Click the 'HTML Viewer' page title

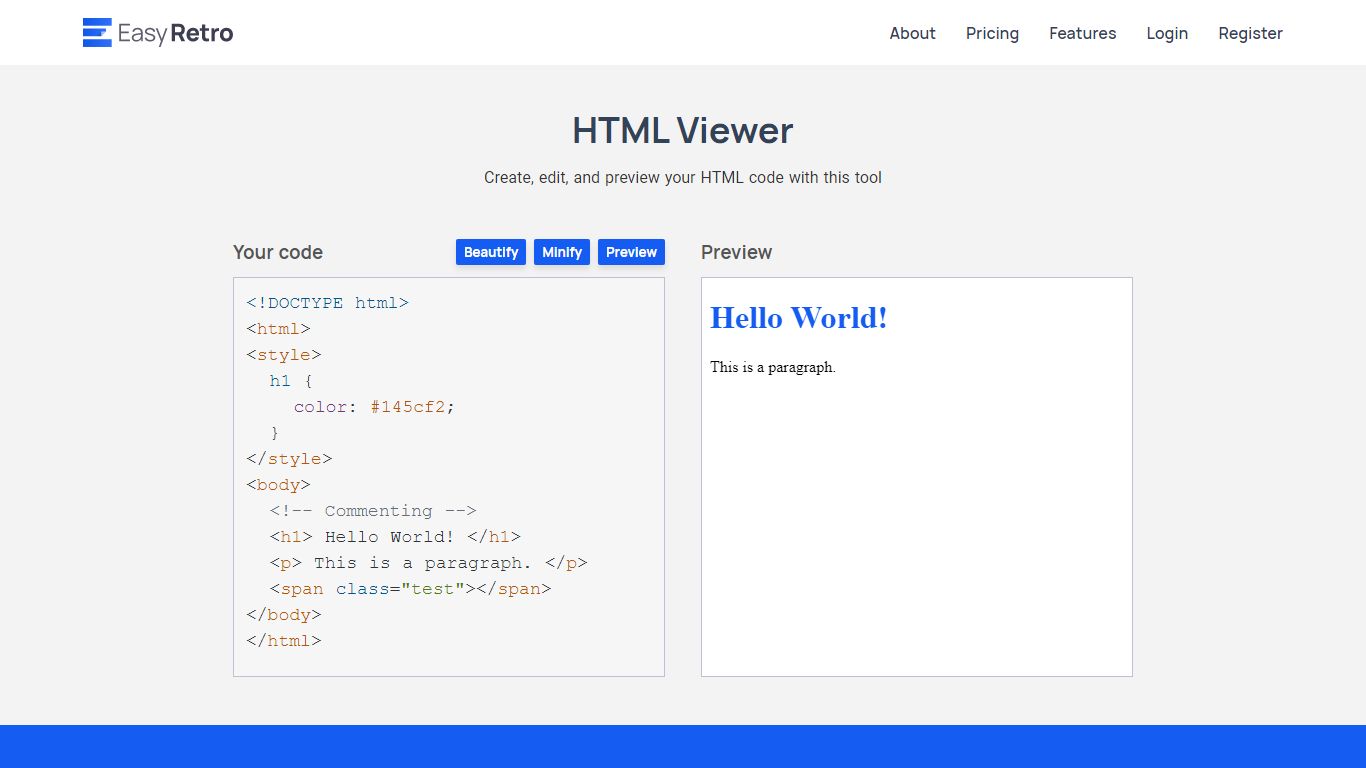[683, 131]
